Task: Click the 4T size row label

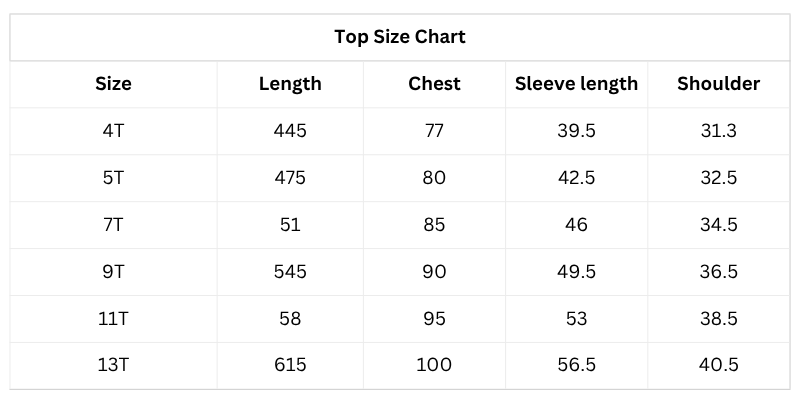Action: (113, 131)
